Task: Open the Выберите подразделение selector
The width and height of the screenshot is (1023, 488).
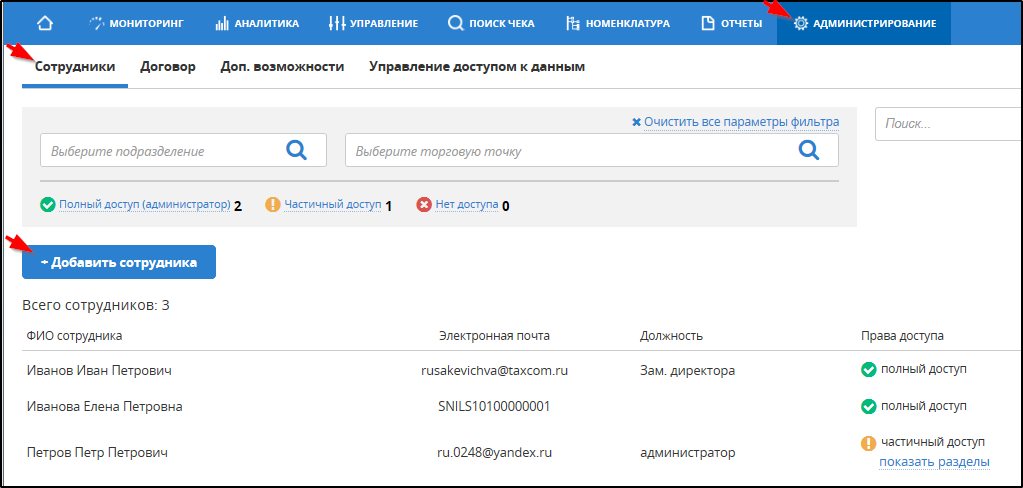Action: 160,151
